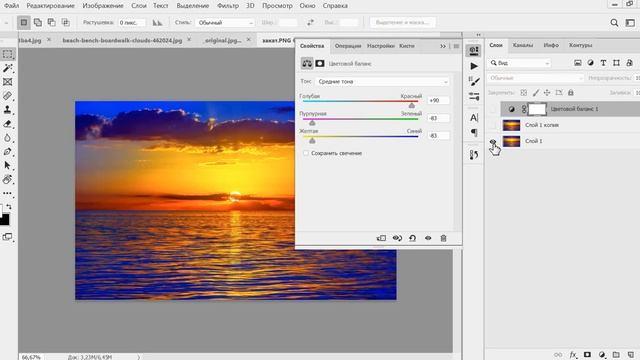Viewport: 640px width, 360px height.
Task: Switch to beach-bench-boardwalk-clouds document tab
Action: point(122,40)
